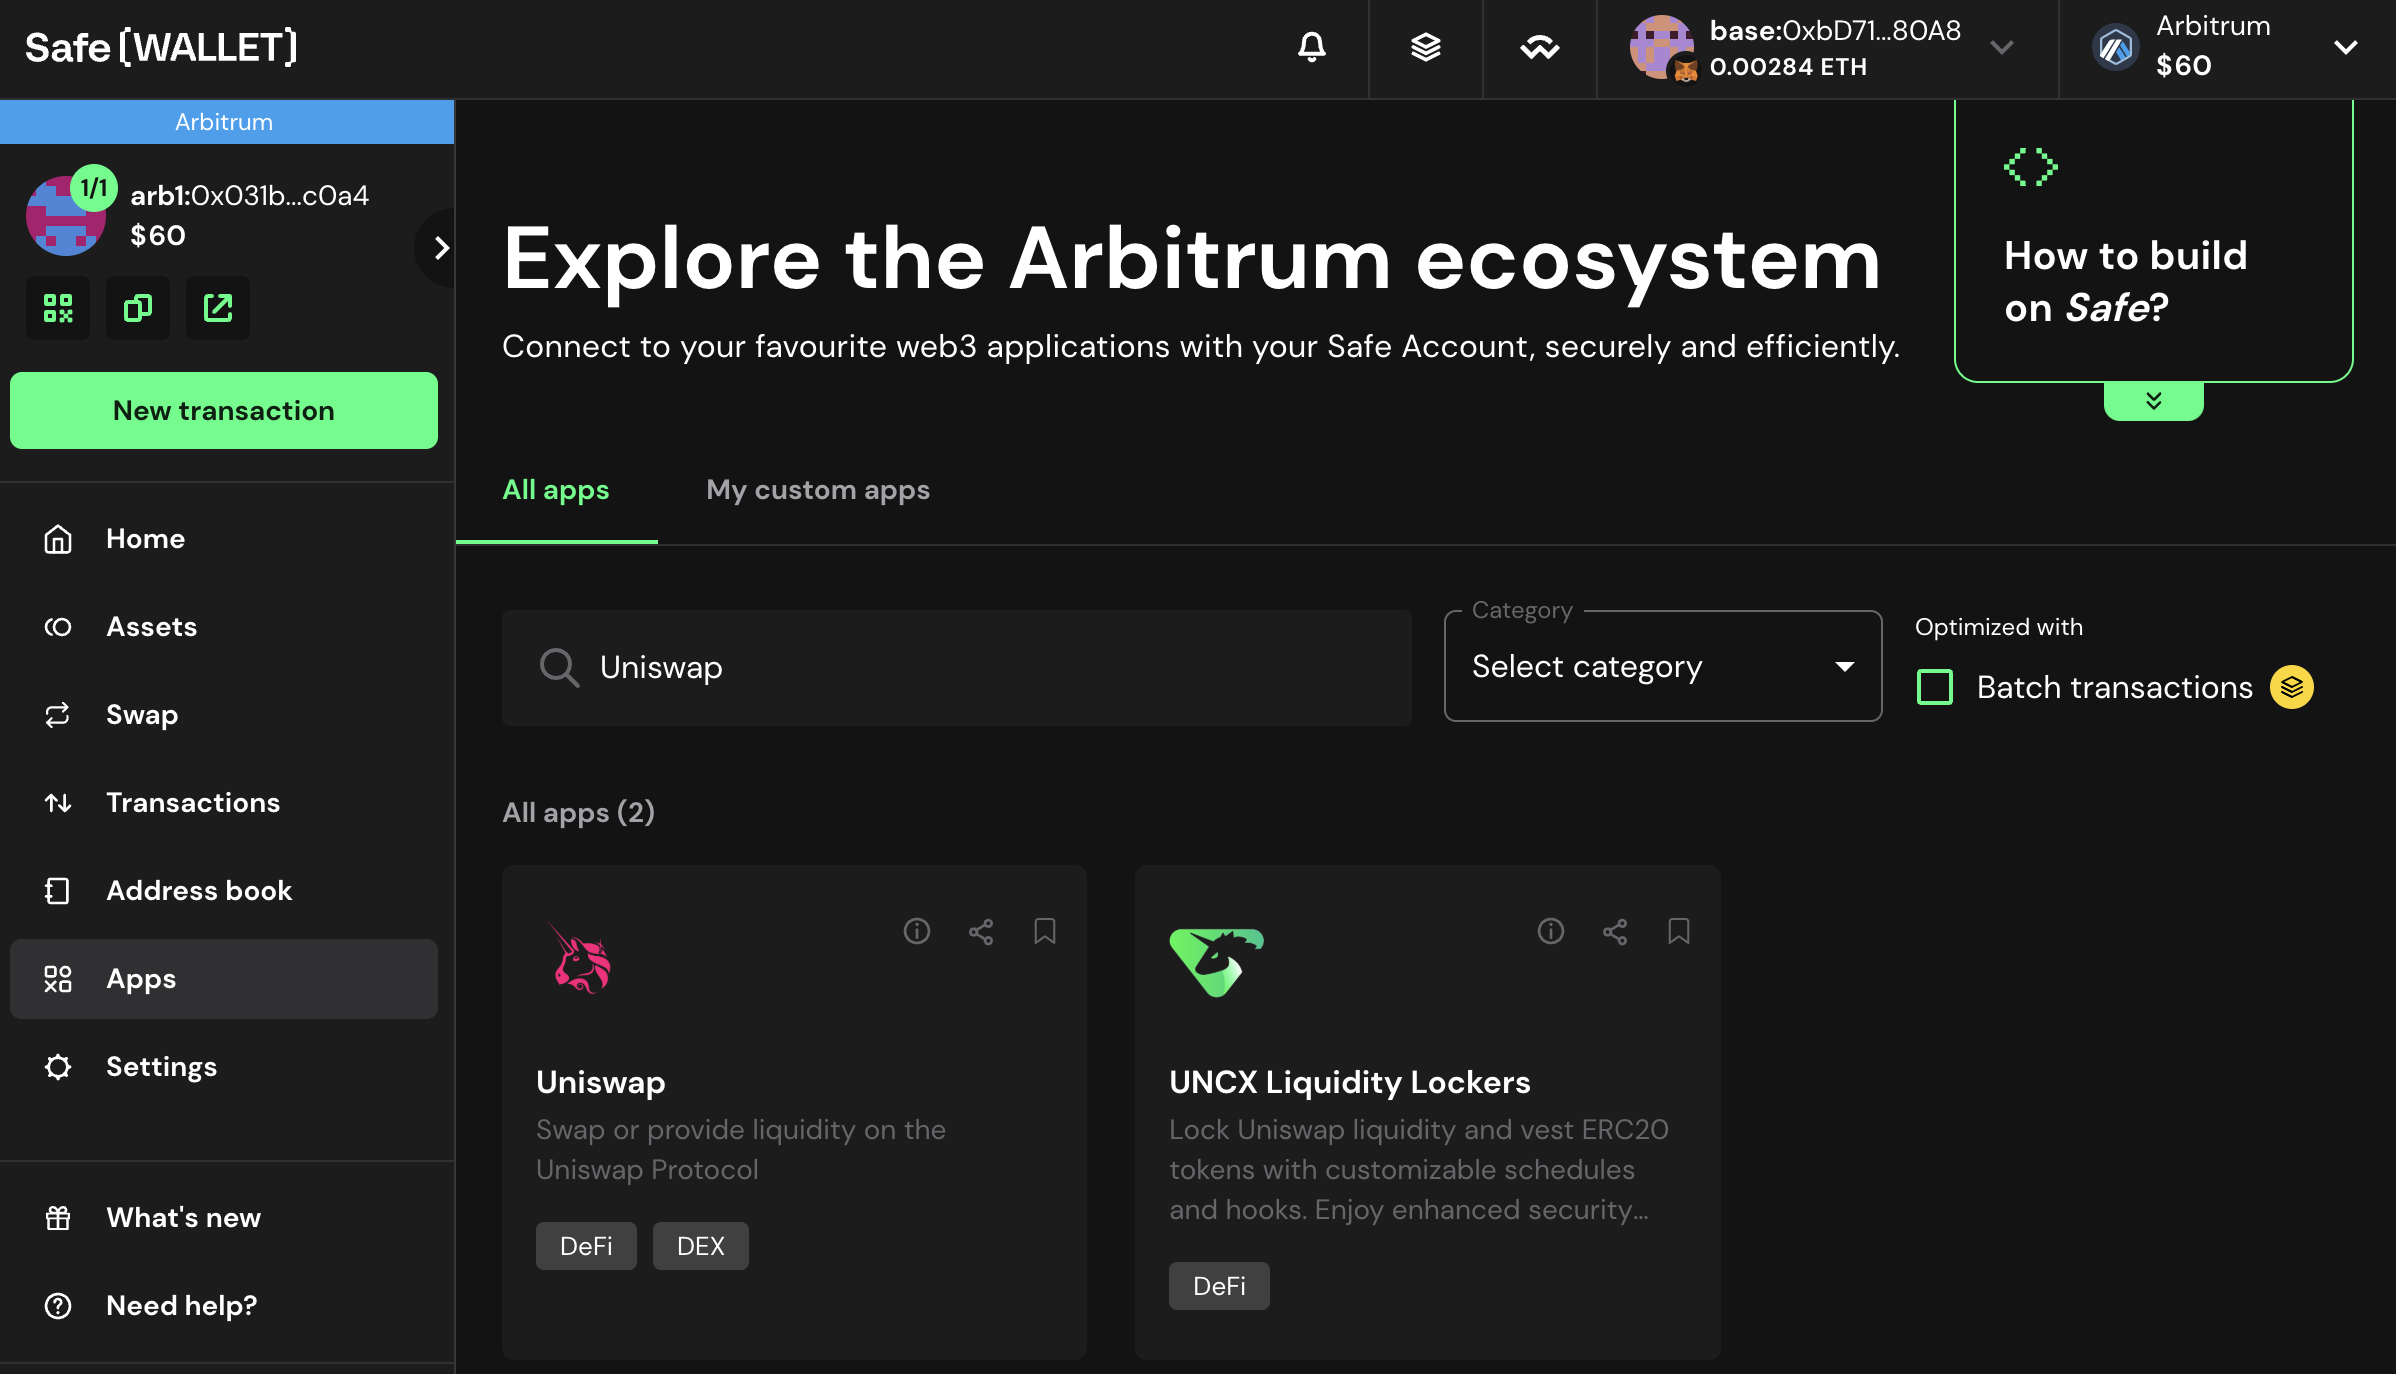Click the share icon on UNCX Liquidity app

pyautogui.click(x=1614, y=930)
